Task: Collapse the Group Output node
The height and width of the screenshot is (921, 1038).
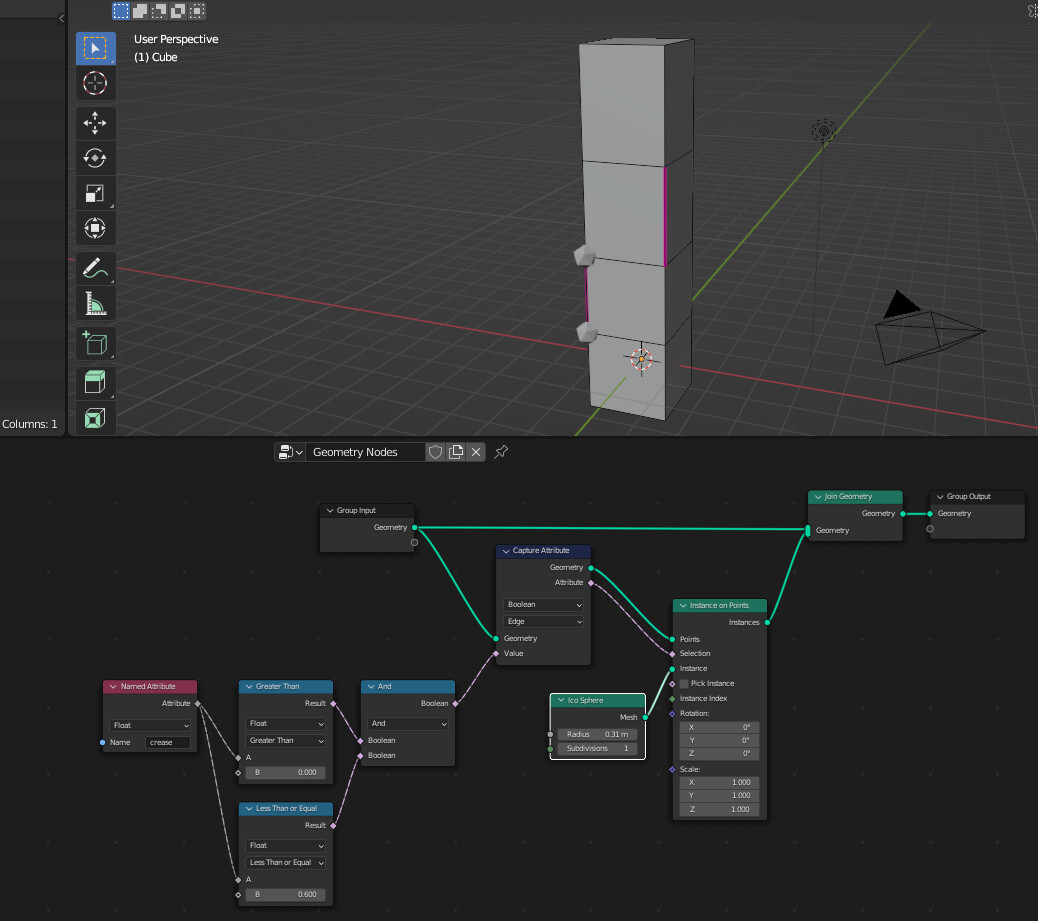Action: coord(940,497)
